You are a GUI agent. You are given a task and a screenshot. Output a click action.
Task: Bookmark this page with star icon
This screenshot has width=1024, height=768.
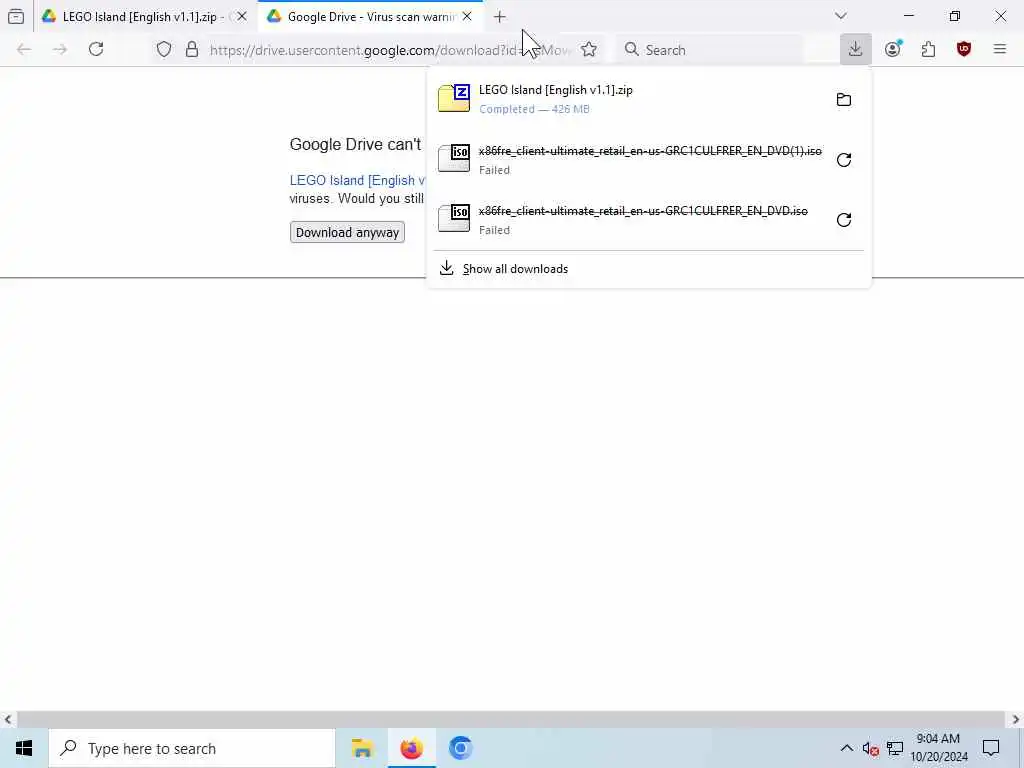click(588, 50)
